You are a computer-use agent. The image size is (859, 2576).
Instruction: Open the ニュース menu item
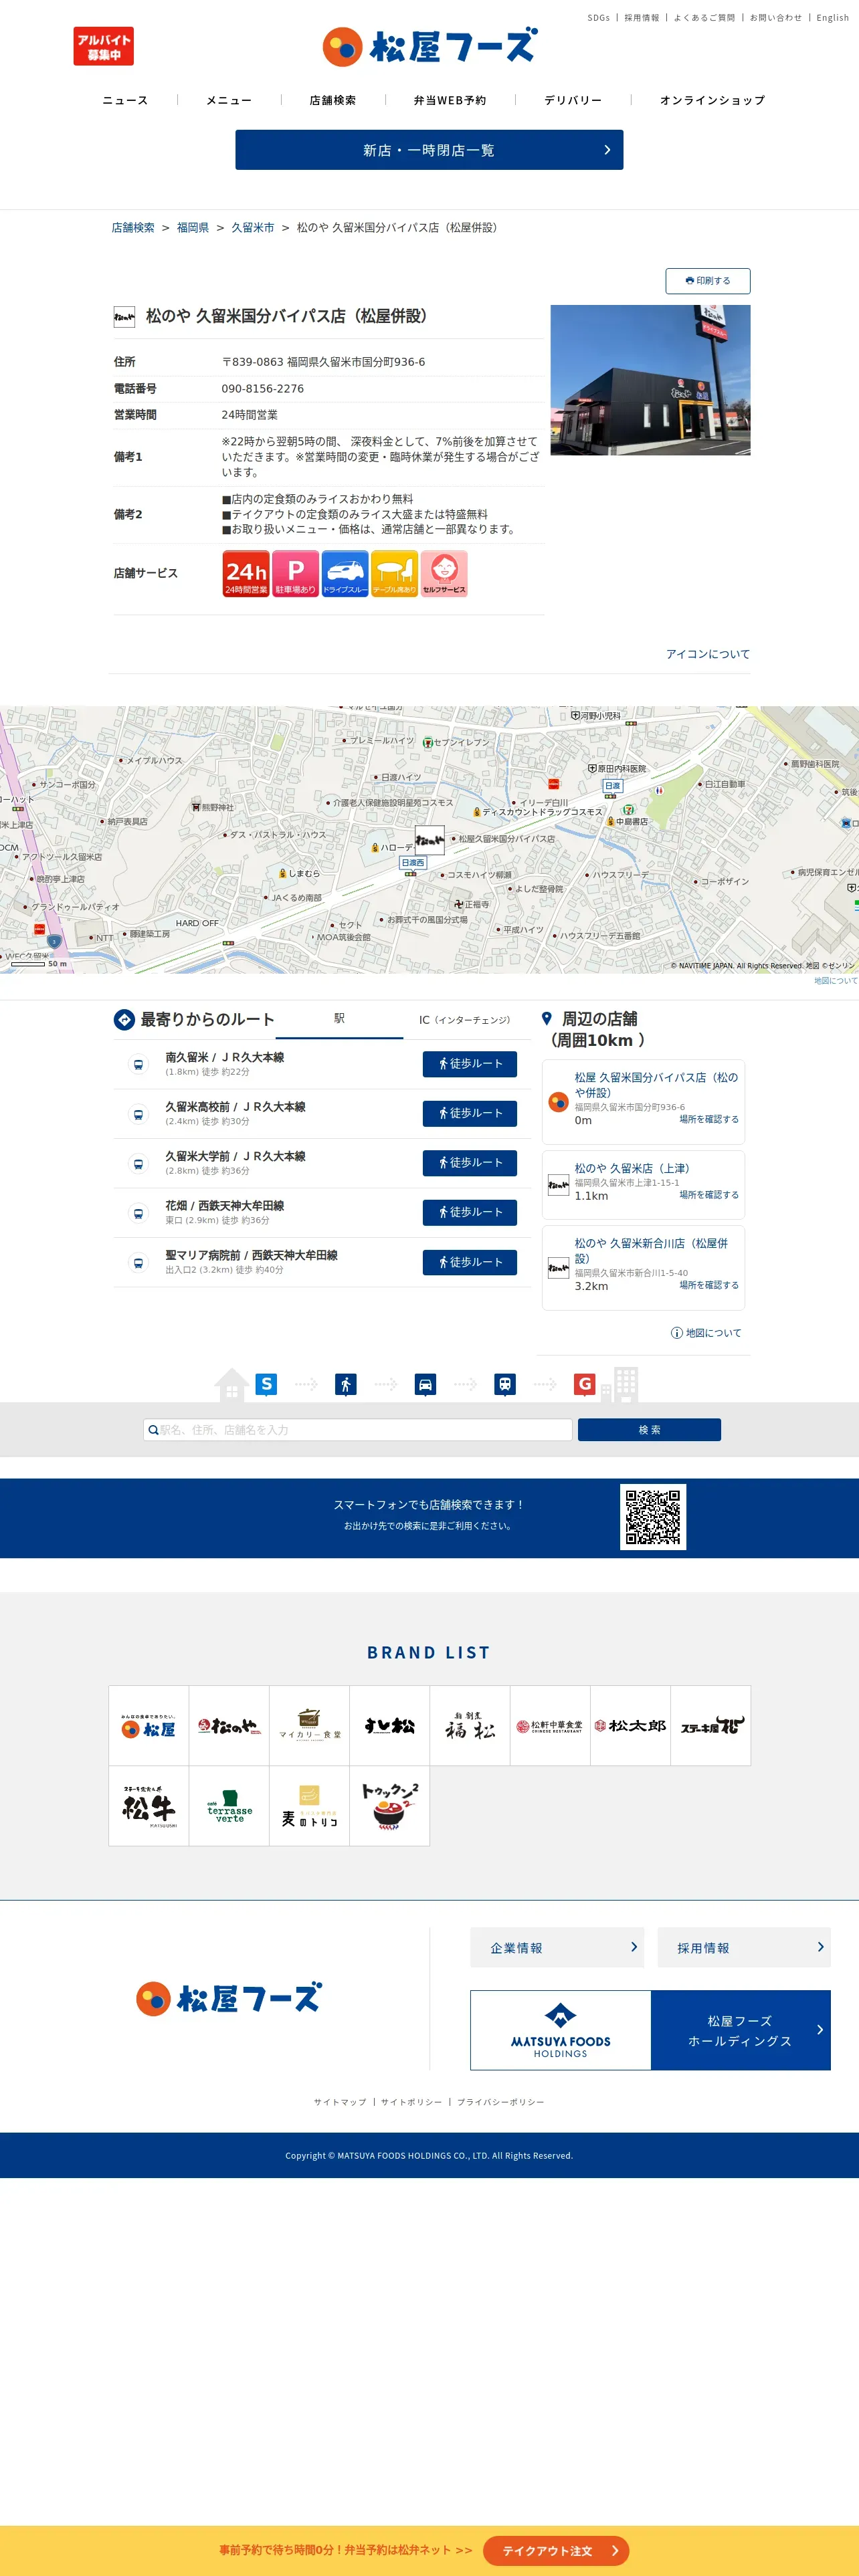click(125, 100)
